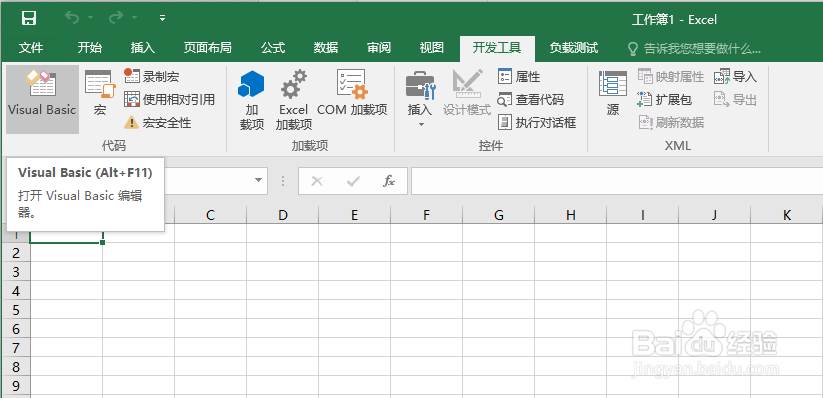Open the 文件 tab
Viewport: 823px width, 398px height.
(31, 48)
